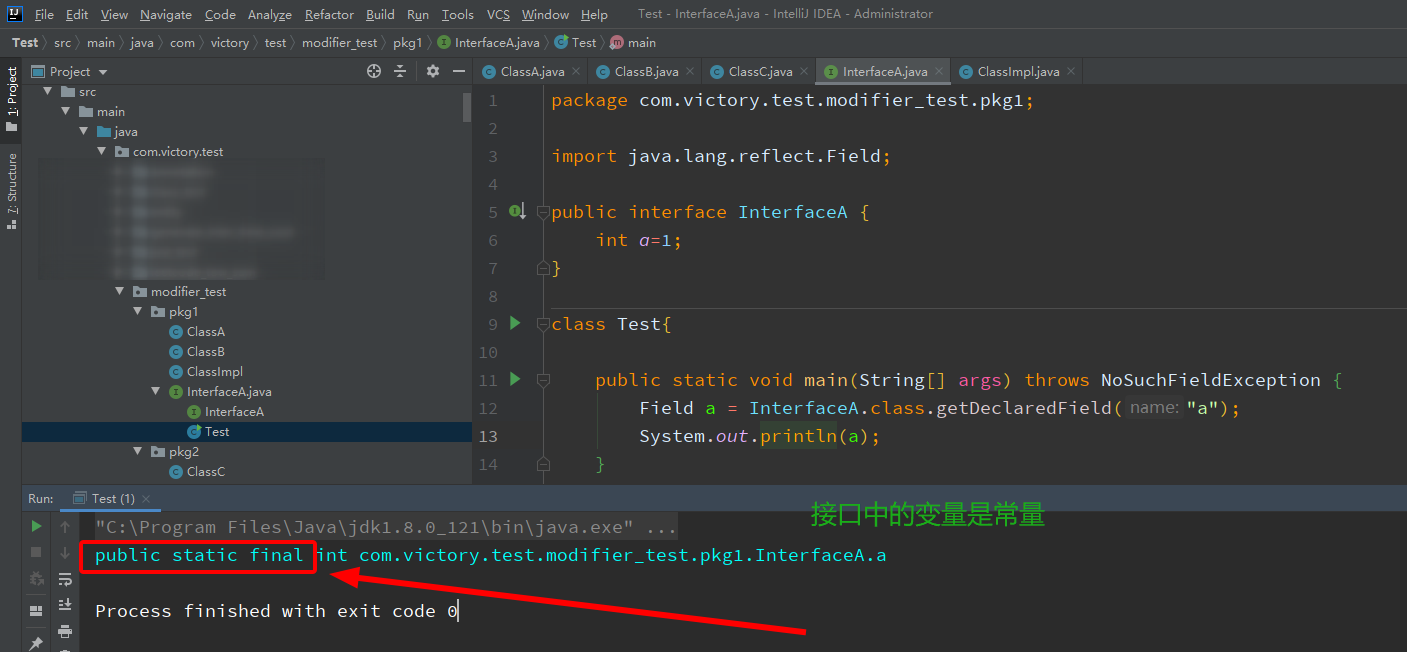Open Project panel gear settings
This screenshot has width=1407, height=652.
(x=433, y=71)
